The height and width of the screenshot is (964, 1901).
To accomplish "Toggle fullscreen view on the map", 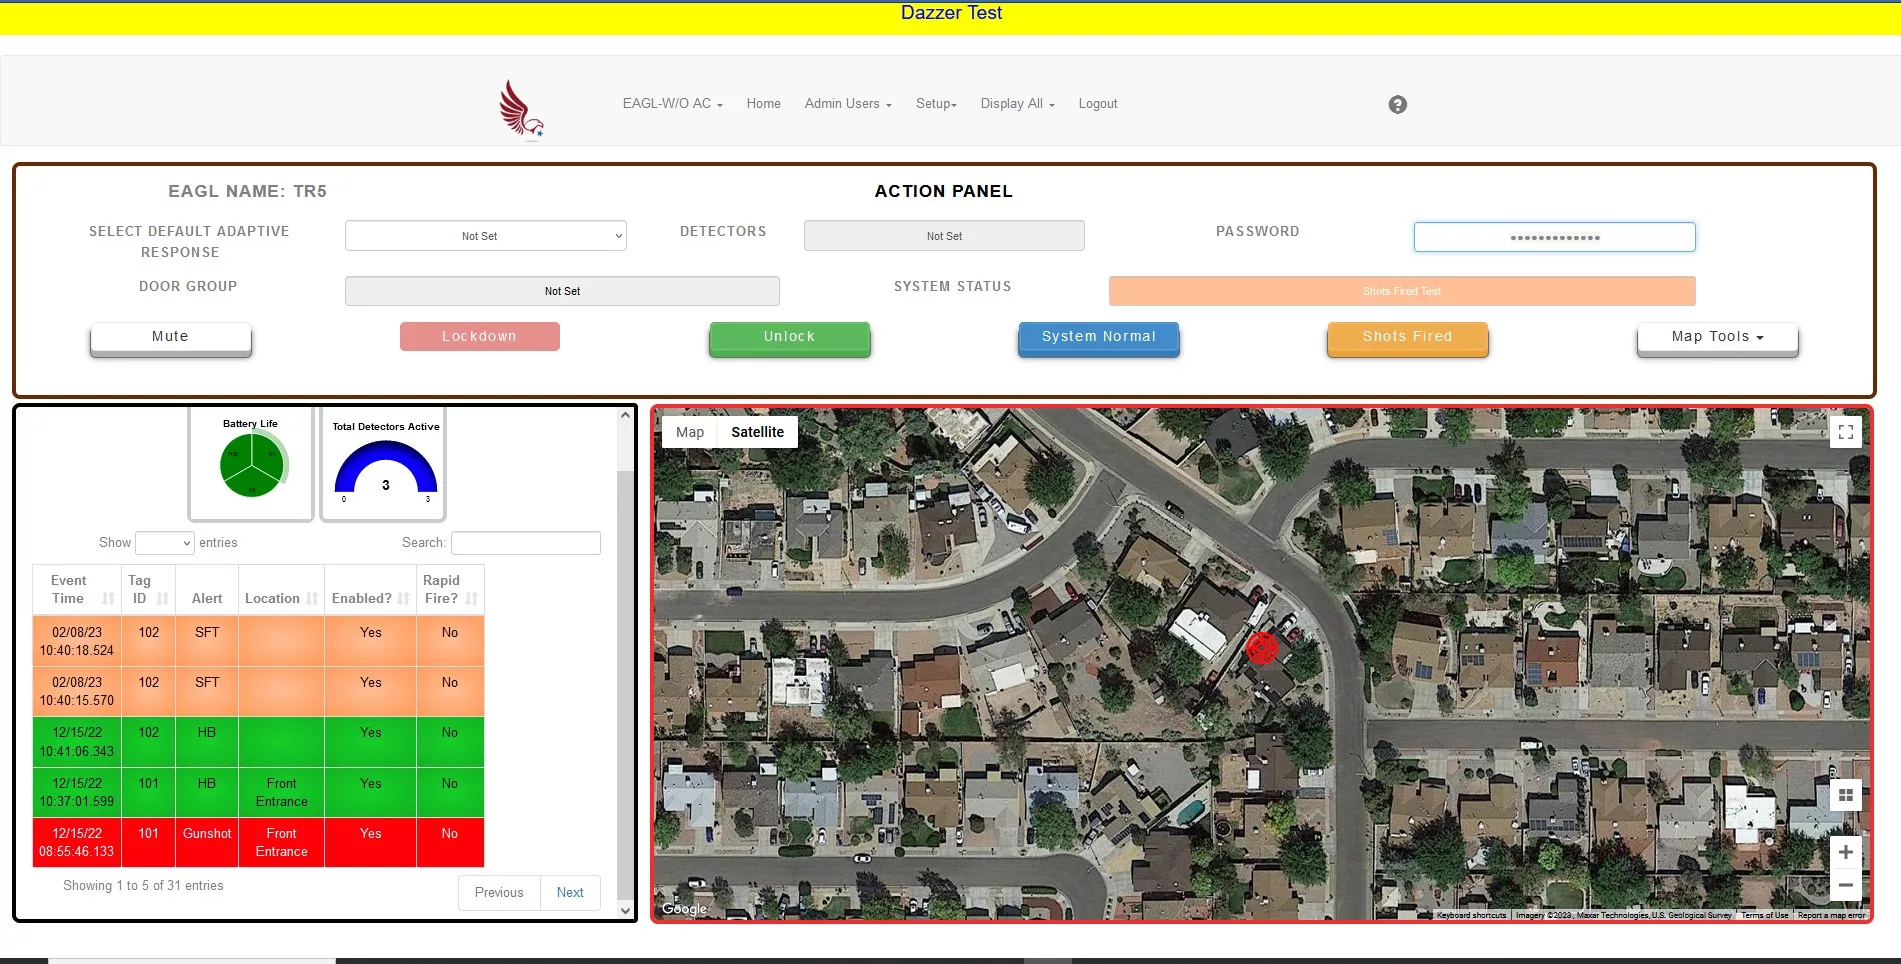I will [1845, 432].
